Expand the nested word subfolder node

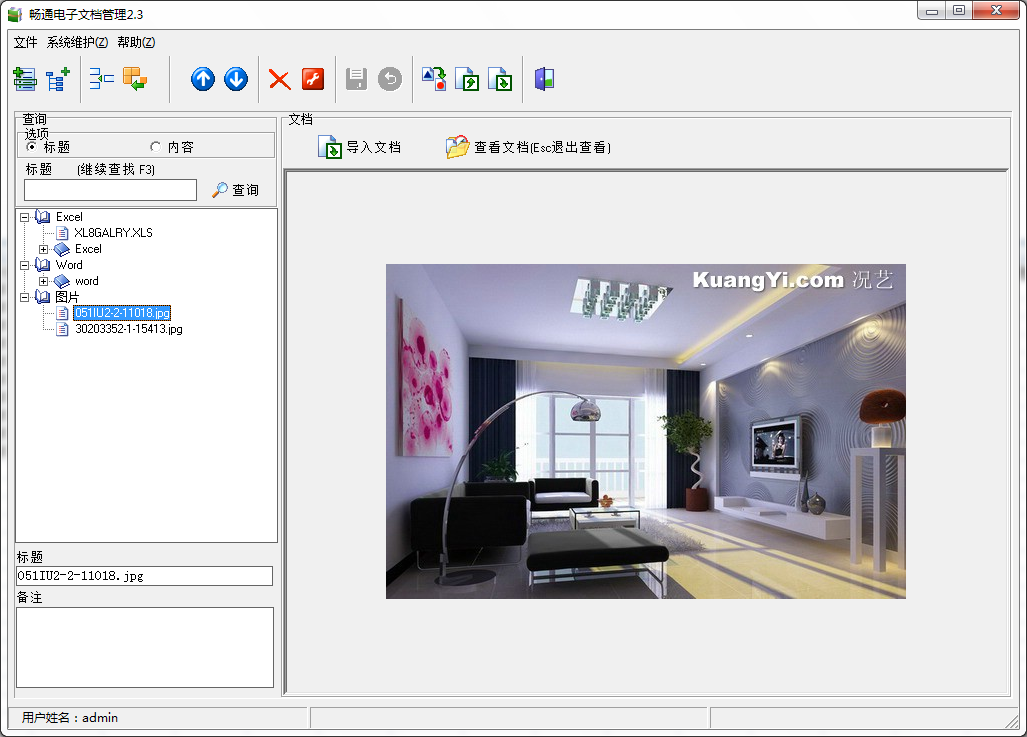tap(43, 281)
